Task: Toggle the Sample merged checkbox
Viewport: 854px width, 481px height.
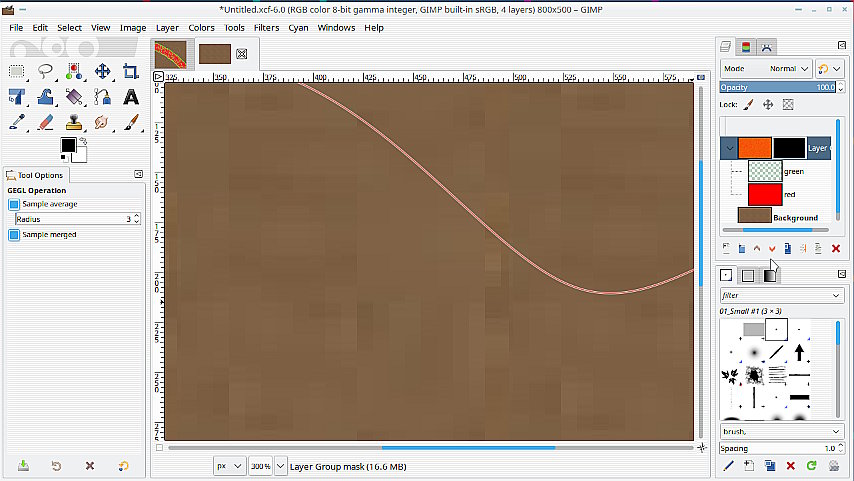Action: pos(14,235)
